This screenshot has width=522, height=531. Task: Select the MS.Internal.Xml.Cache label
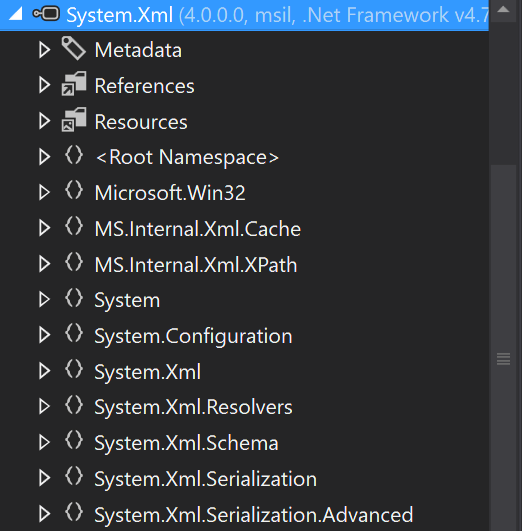point(197,229)
